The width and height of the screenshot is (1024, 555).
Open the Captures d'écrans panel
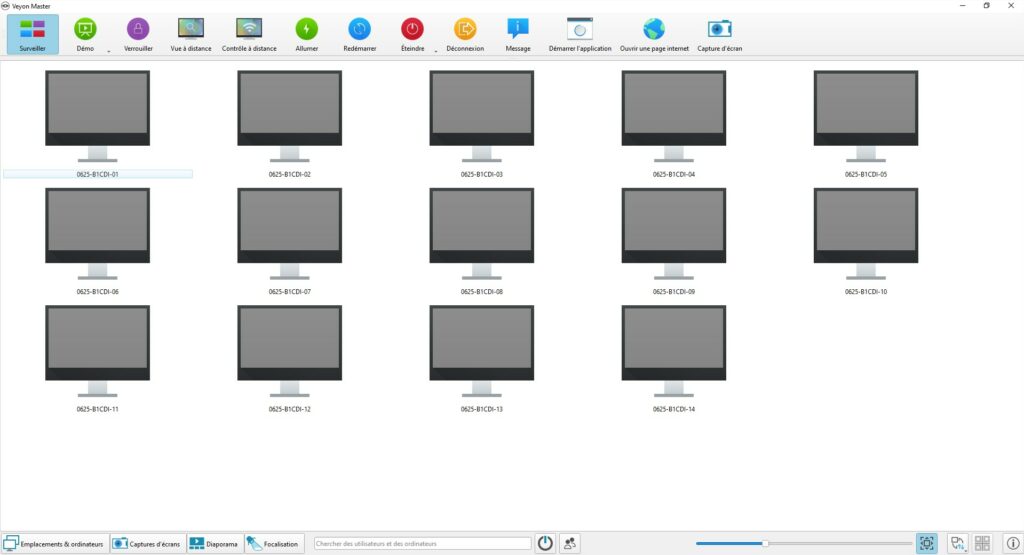pos(147,544)
